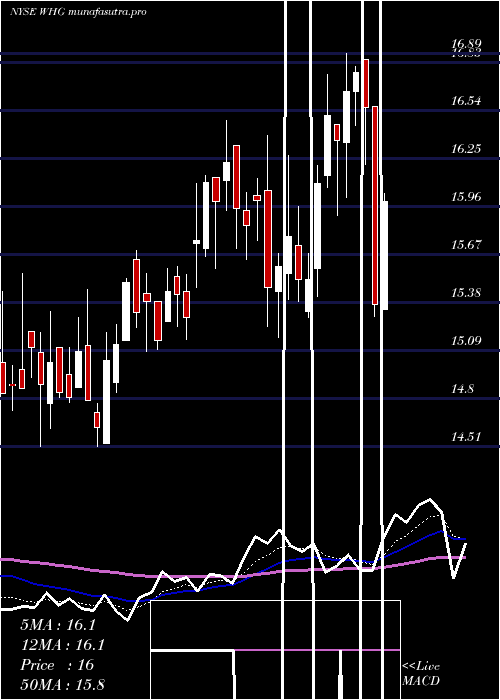Click the 15.38 price level label

(466, 293)
